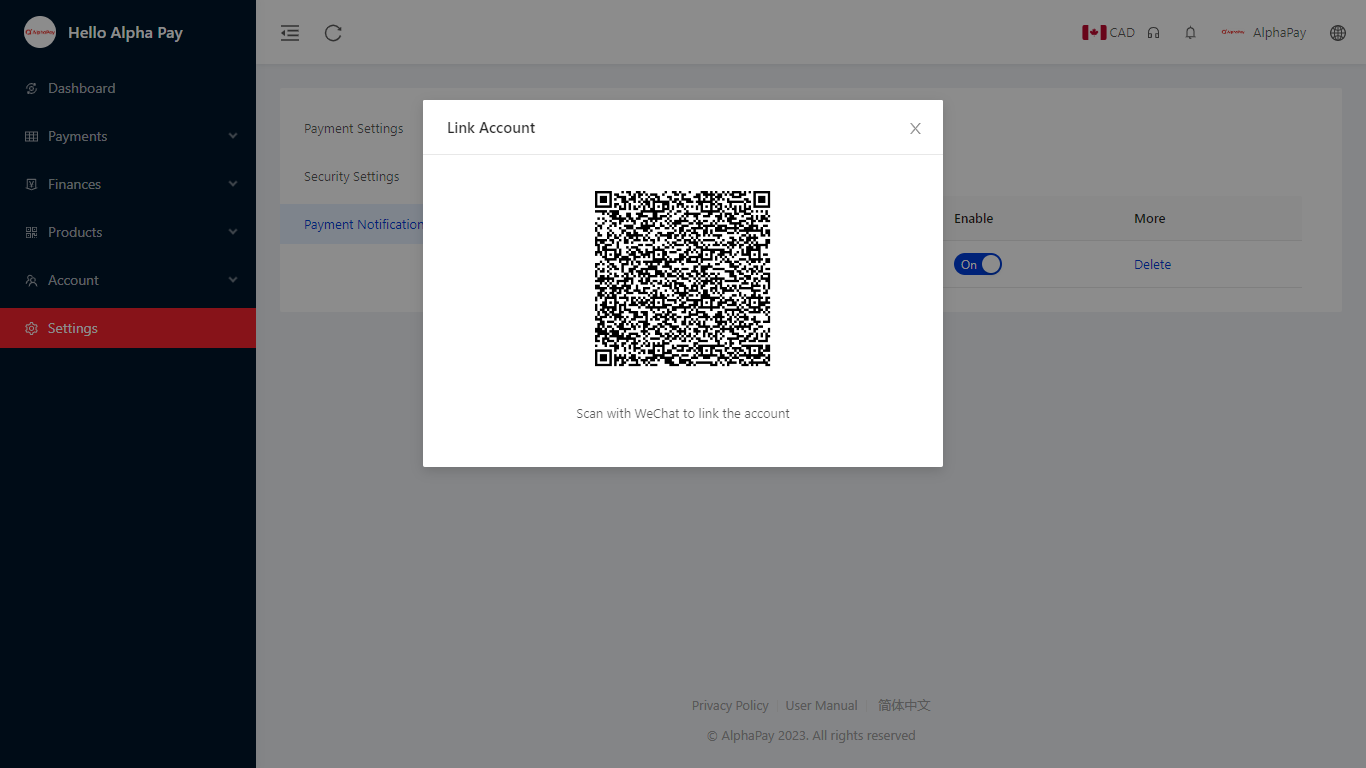The width and height of the screenshot is (1366, 768).
Task: Collapse the sidebar menu icon
Action: [x=290, y=33]
